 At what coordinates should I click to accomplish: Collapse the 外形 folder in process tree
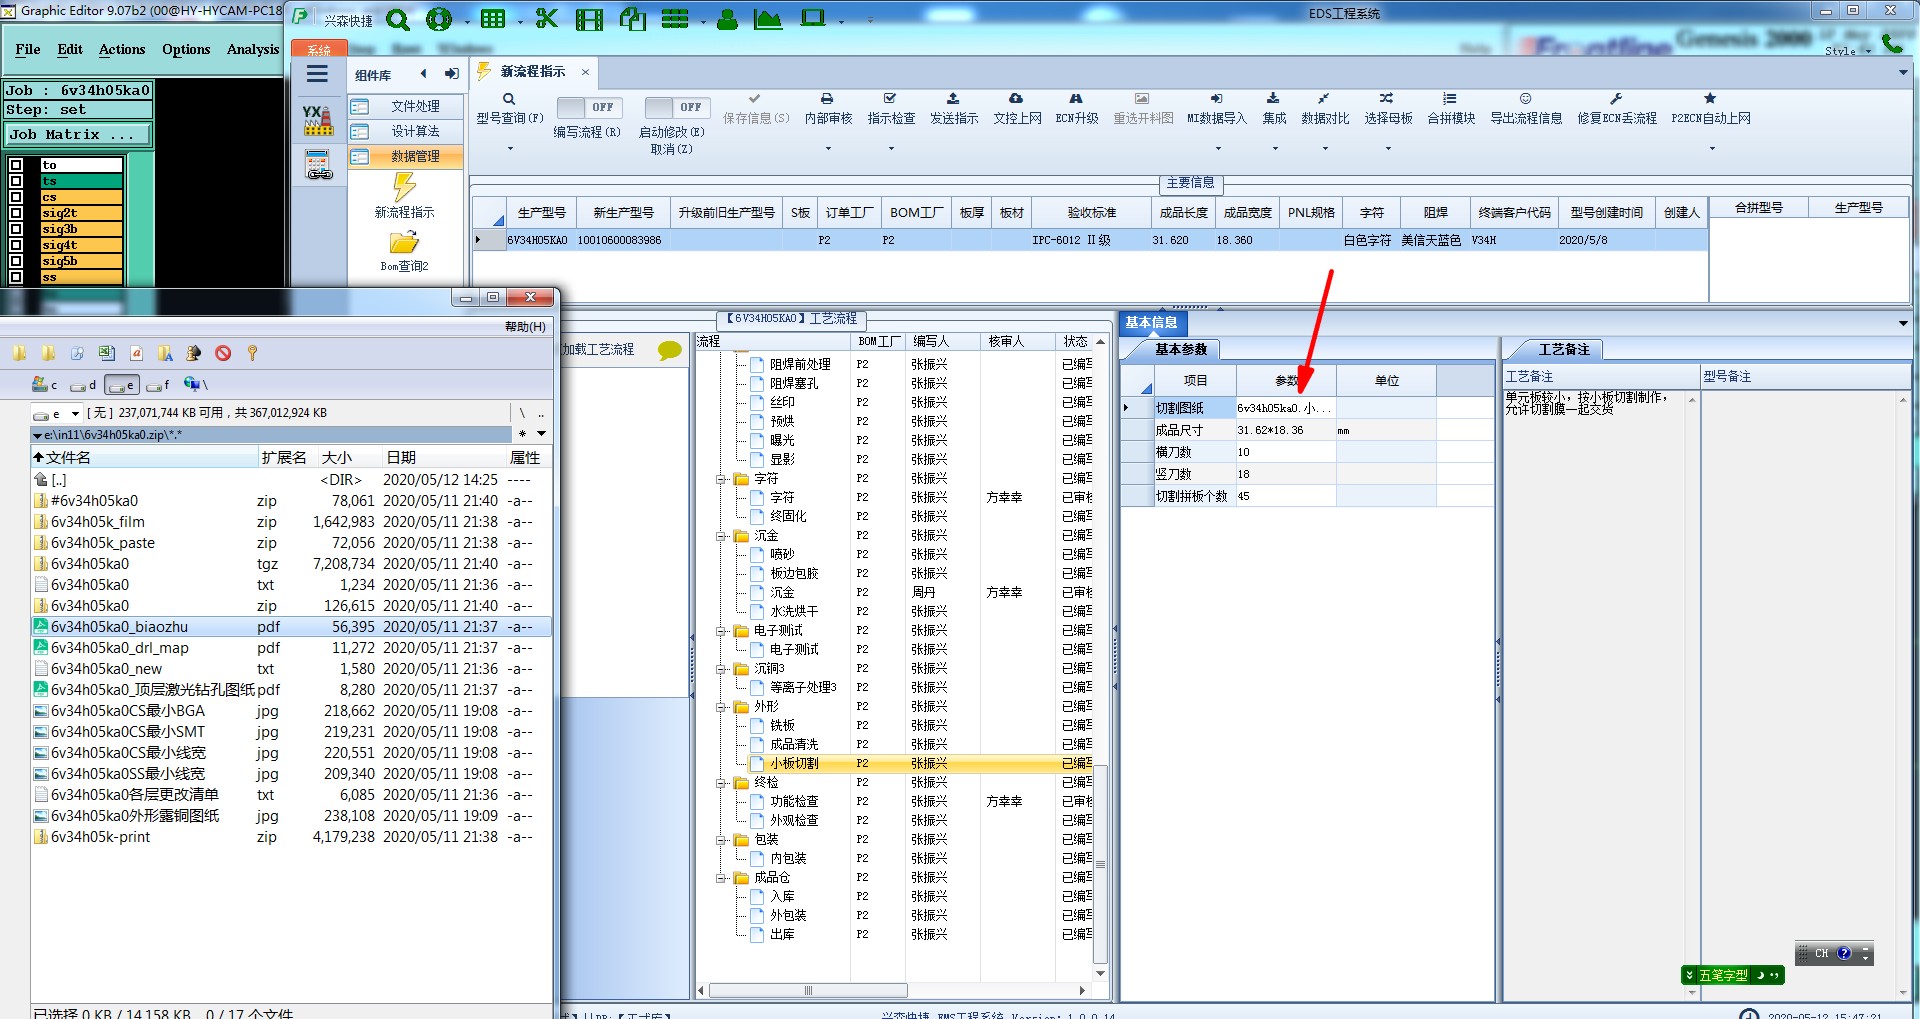(x=721, y=707)
